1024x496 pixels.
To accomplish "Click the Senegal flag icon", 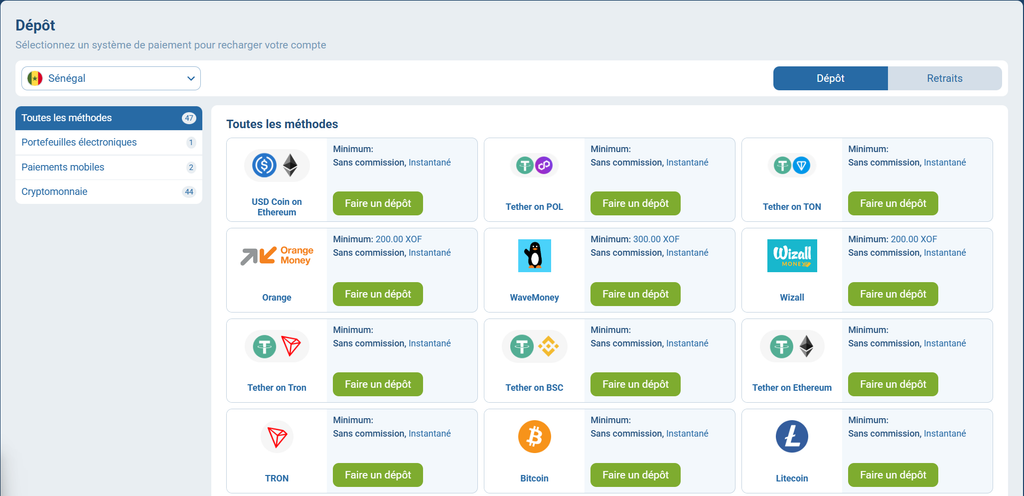I will pyautogui.click(x=35, y=78).
